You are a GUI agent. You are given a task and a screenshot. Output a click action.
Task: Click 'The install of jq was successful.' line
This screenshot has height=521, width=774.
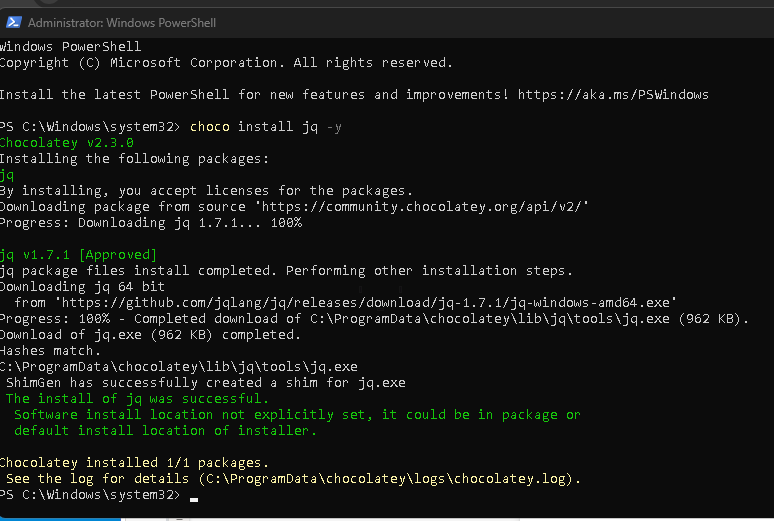point(137,399)
